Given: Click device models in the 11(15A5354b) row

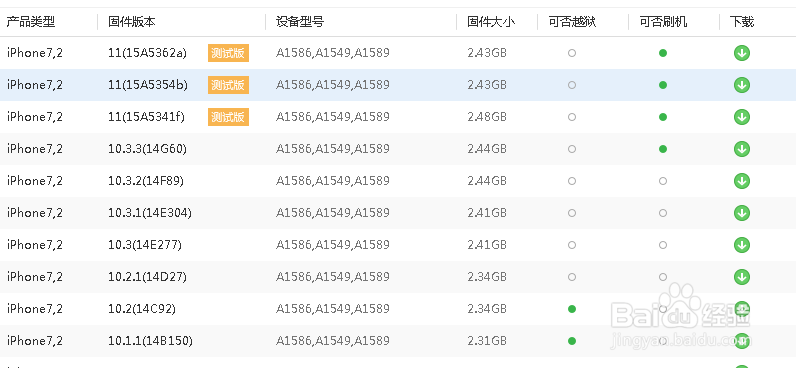Looking at the screenshot, I should [333, 85].
